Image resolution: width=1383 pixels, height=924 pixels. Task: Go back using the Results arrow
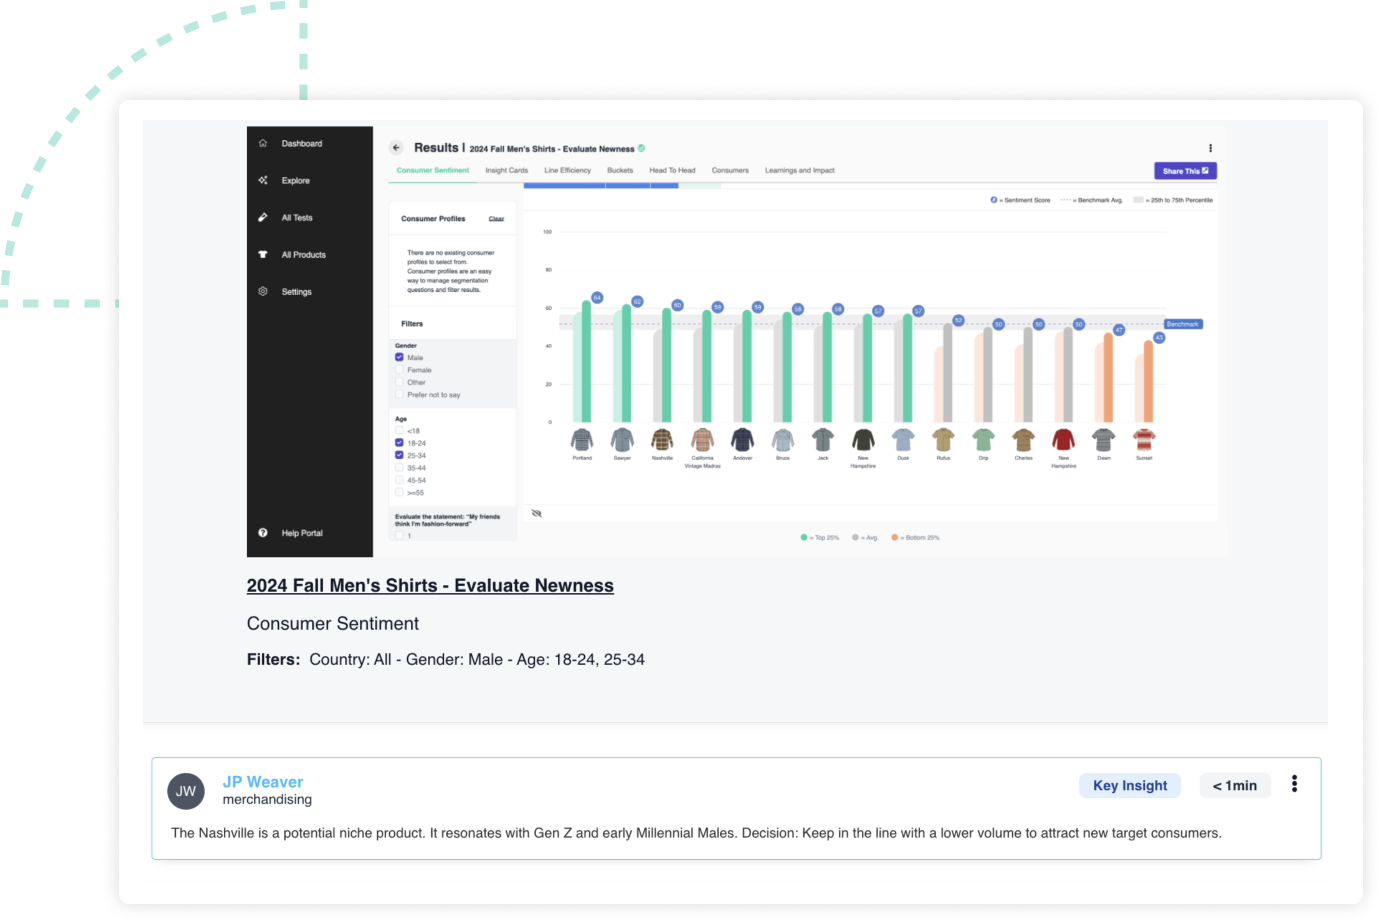pyautogui.click(x=396, y=147)
